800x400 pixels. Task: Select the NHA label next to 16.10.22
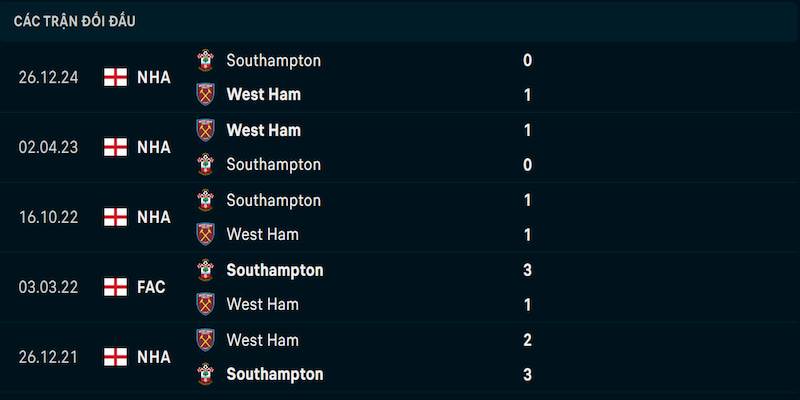coord(154,217)
